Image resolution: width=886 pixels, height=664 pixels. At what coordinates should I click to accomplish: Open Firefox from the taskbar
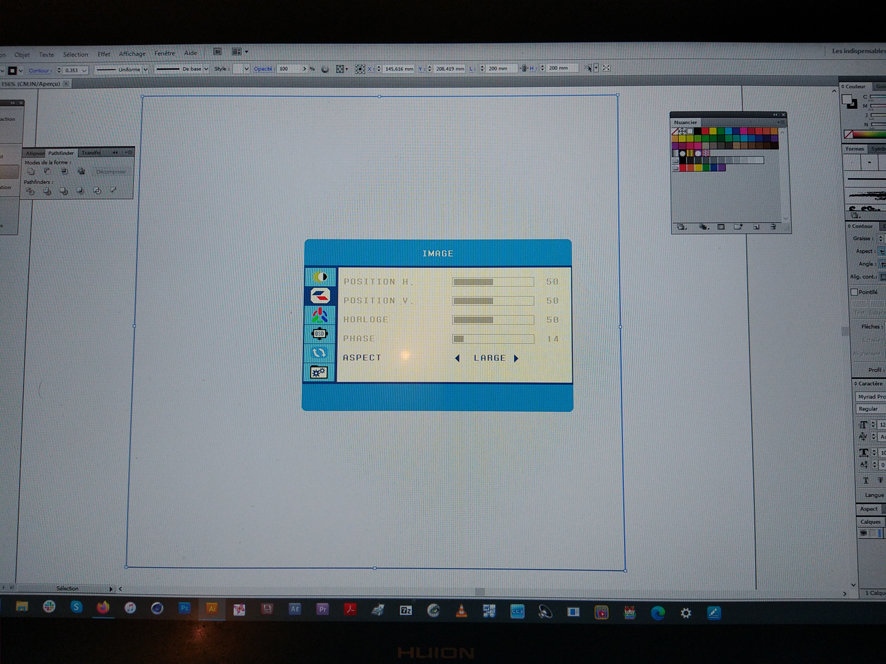point(102,608)
